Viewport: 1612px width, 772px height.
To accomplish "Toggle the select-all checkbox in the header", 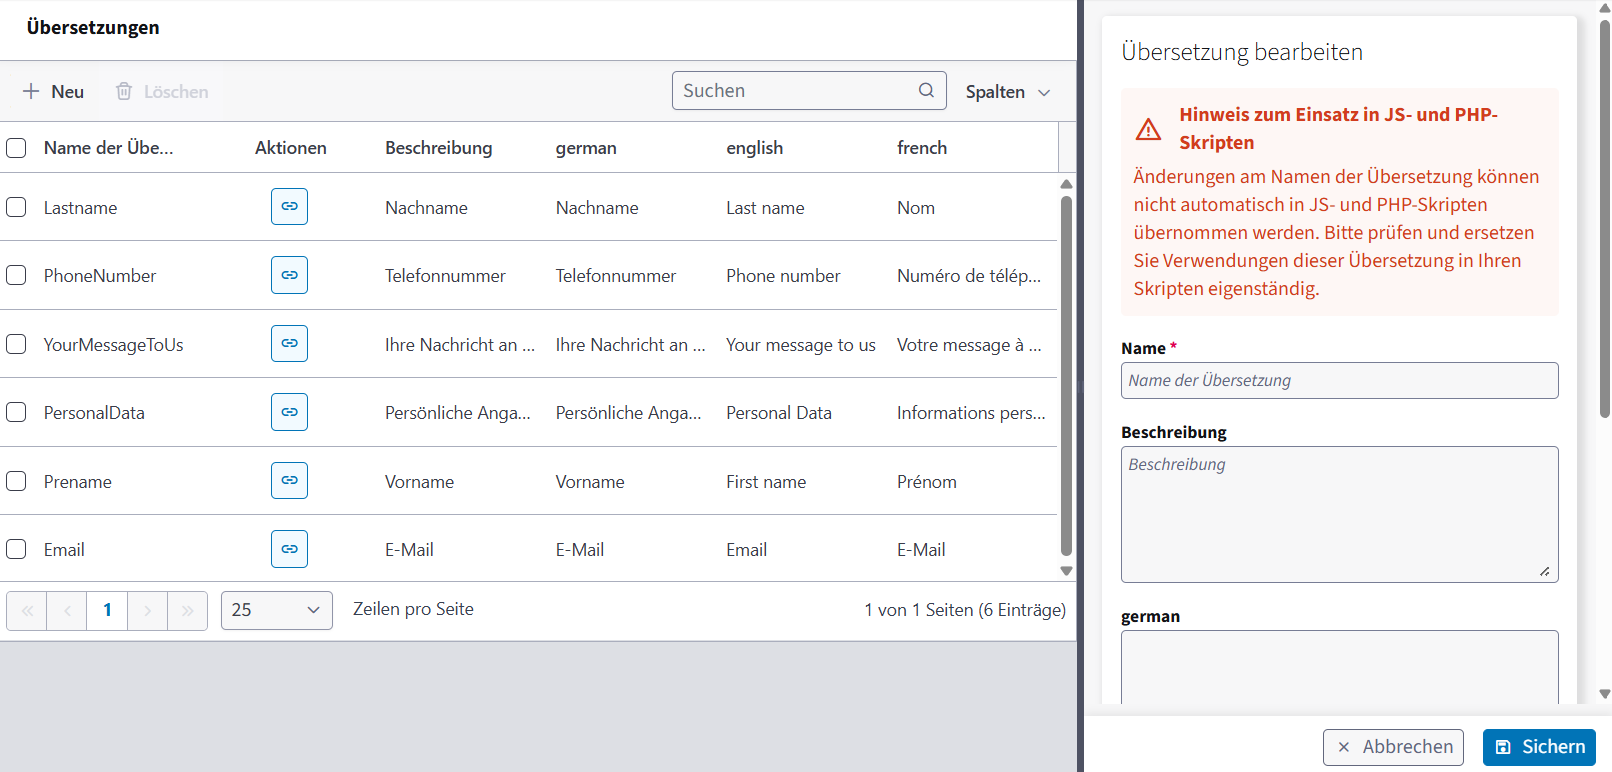I will (16, 148).
